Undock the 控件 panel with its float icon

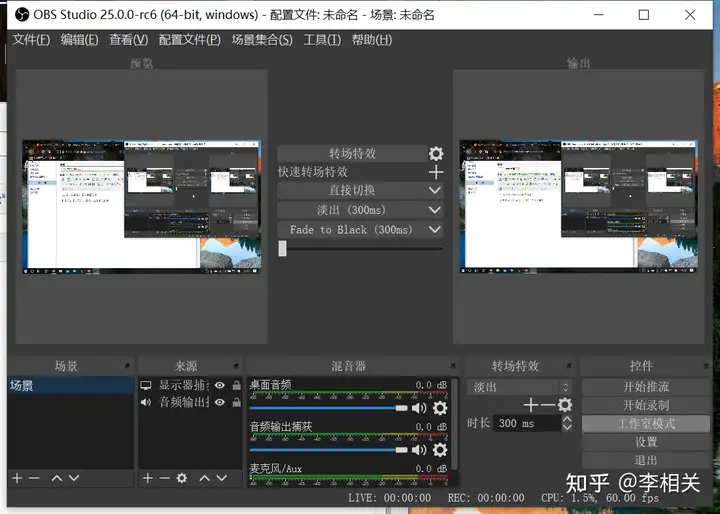click(x=706, y=366)
